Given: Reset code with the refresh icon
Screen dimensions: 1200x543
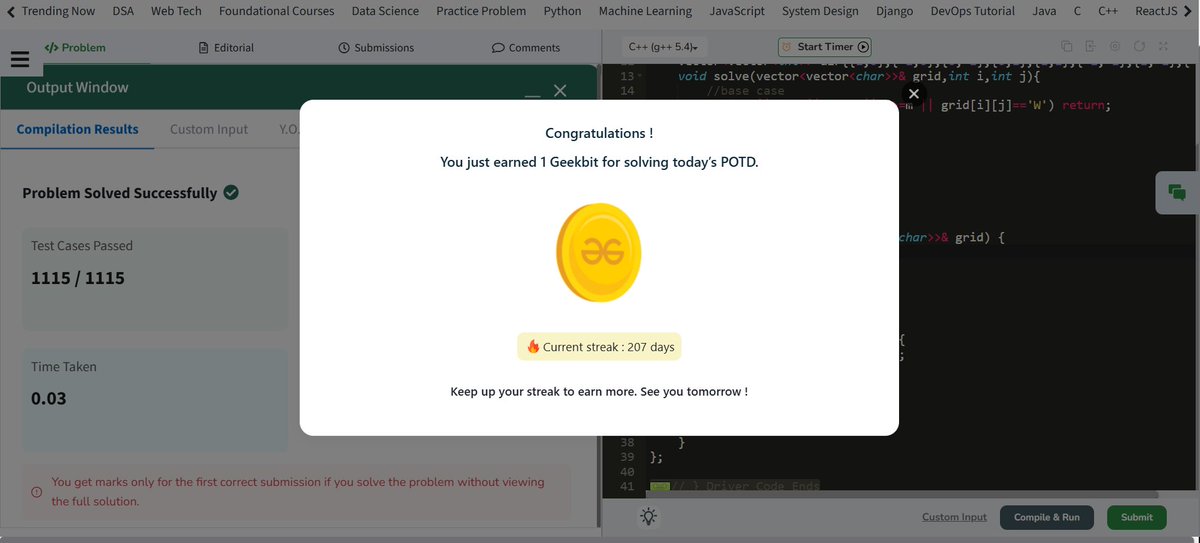Looking at the screenshot, I should tap(1139, 47).
